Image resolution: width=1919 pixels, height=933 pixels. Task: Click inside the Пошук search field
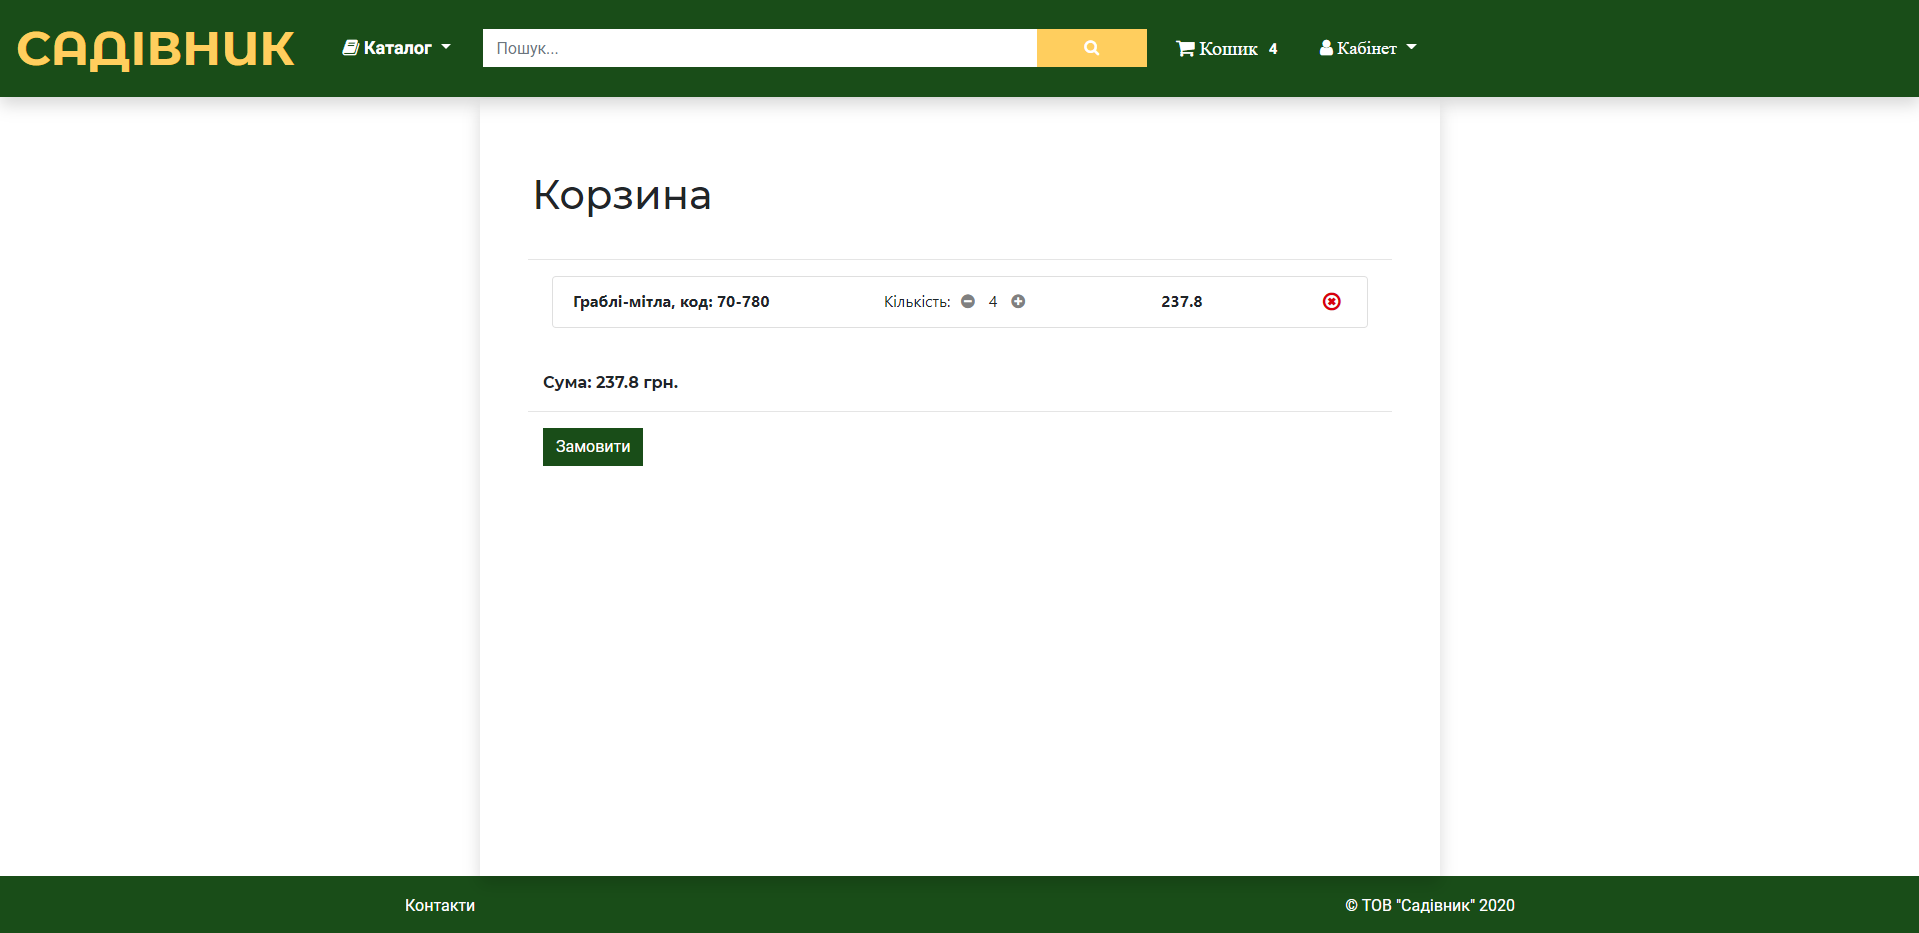760,47
